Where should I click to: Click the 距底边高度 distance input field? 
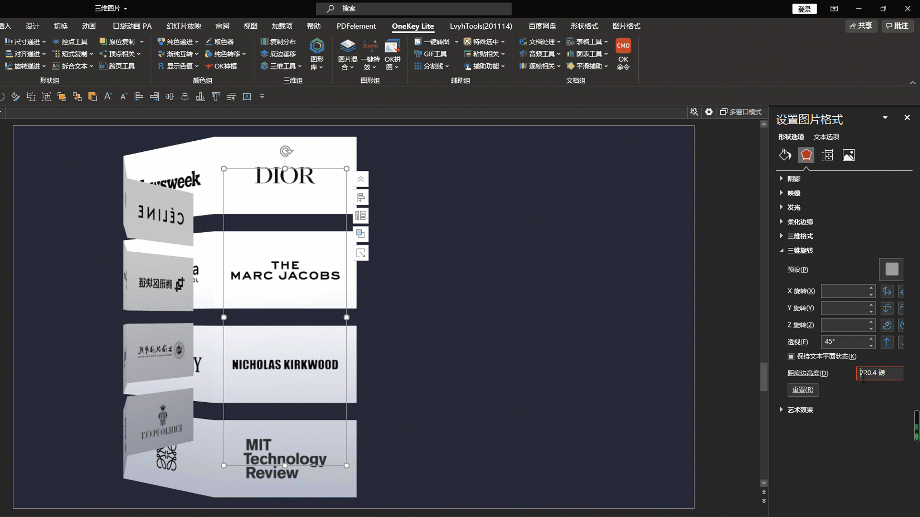click(880, 373)
